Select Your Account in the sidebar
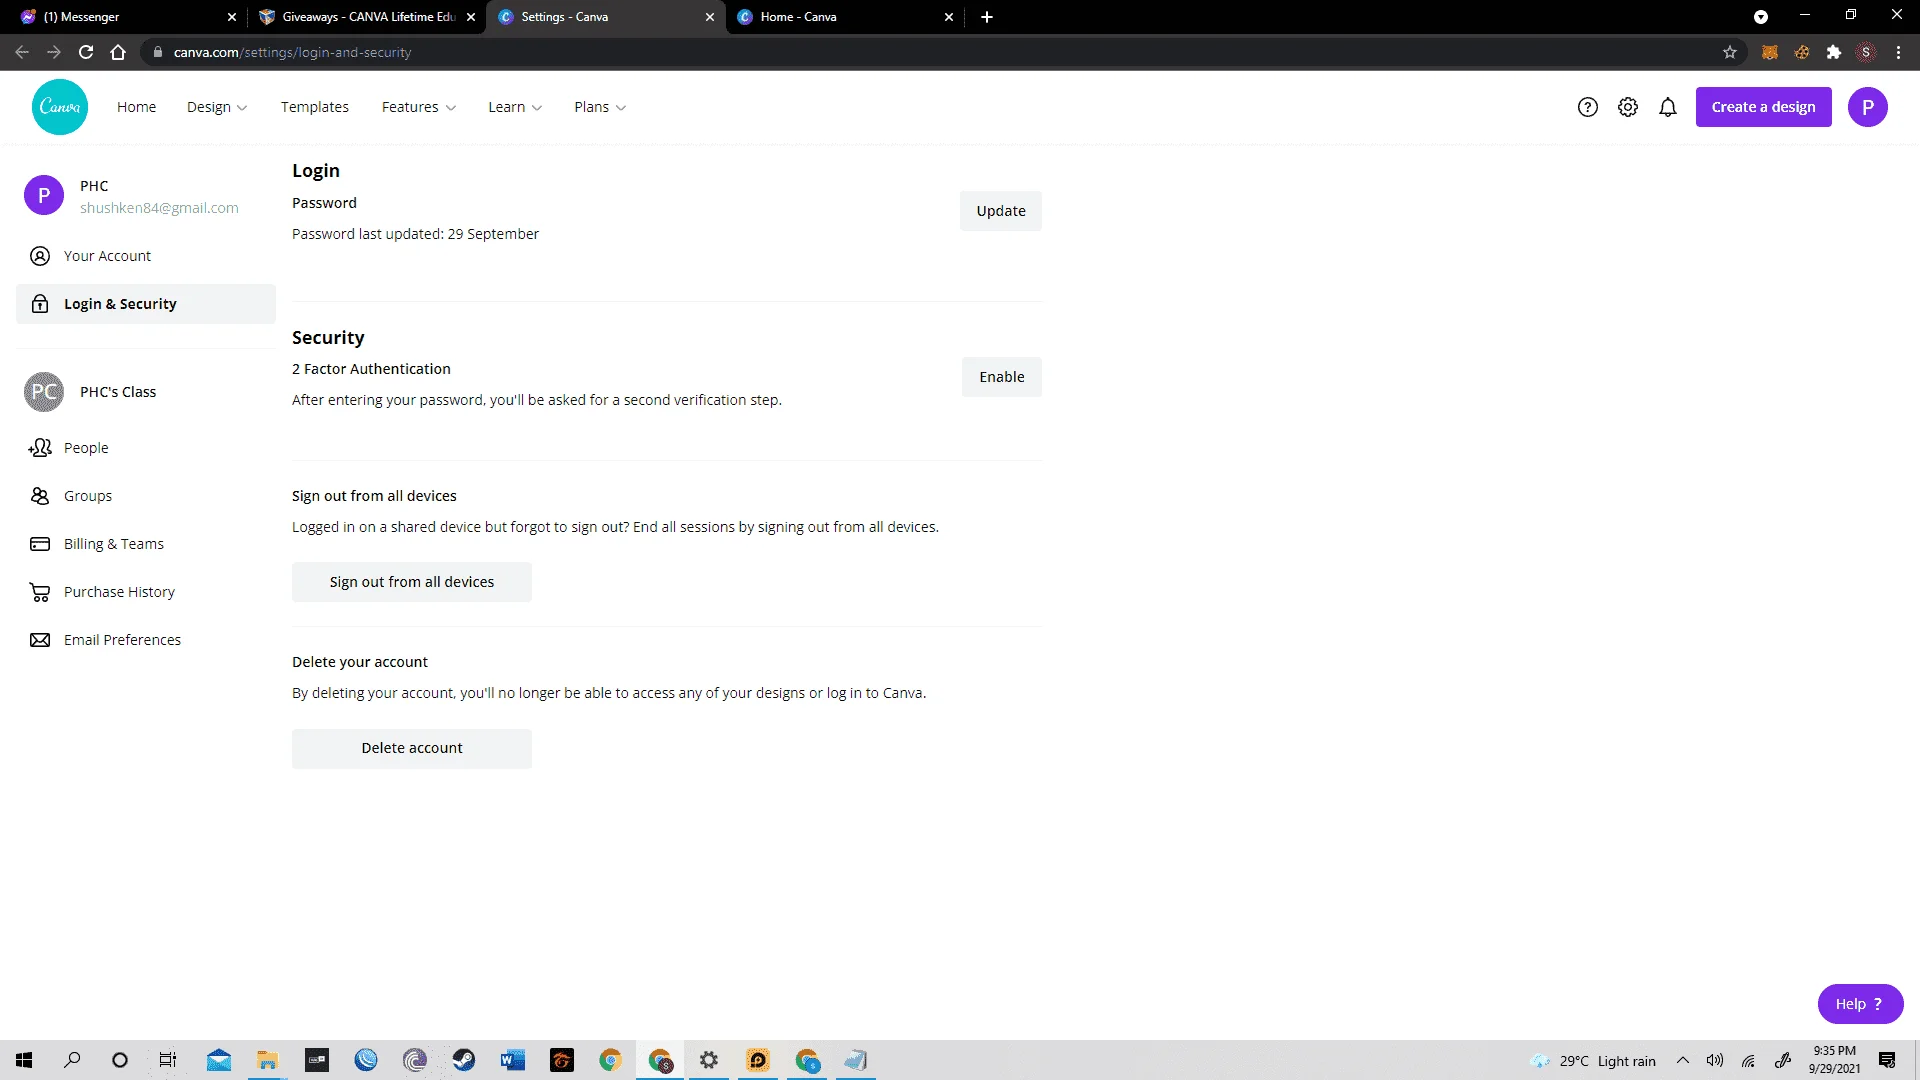This screenshot has width=1920, height=1080. tap(145, 256)
